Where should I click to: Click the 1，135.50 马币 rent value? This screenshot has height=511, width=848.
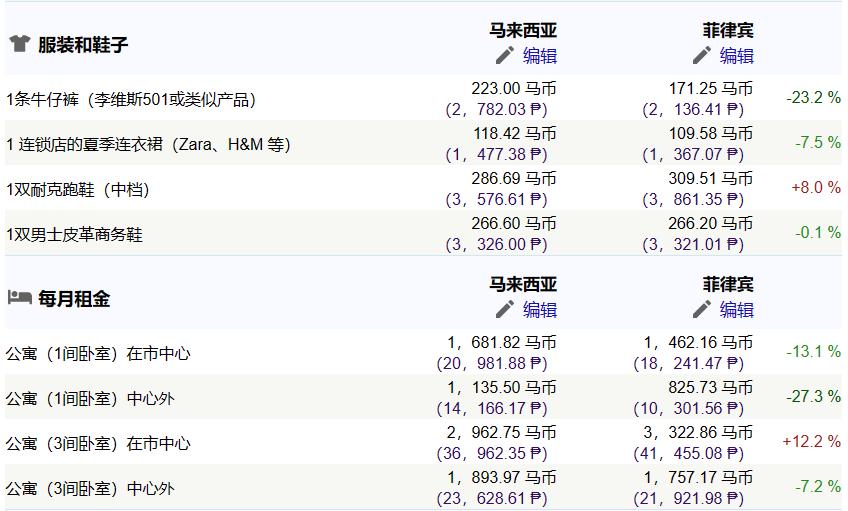tap(502, 387)
